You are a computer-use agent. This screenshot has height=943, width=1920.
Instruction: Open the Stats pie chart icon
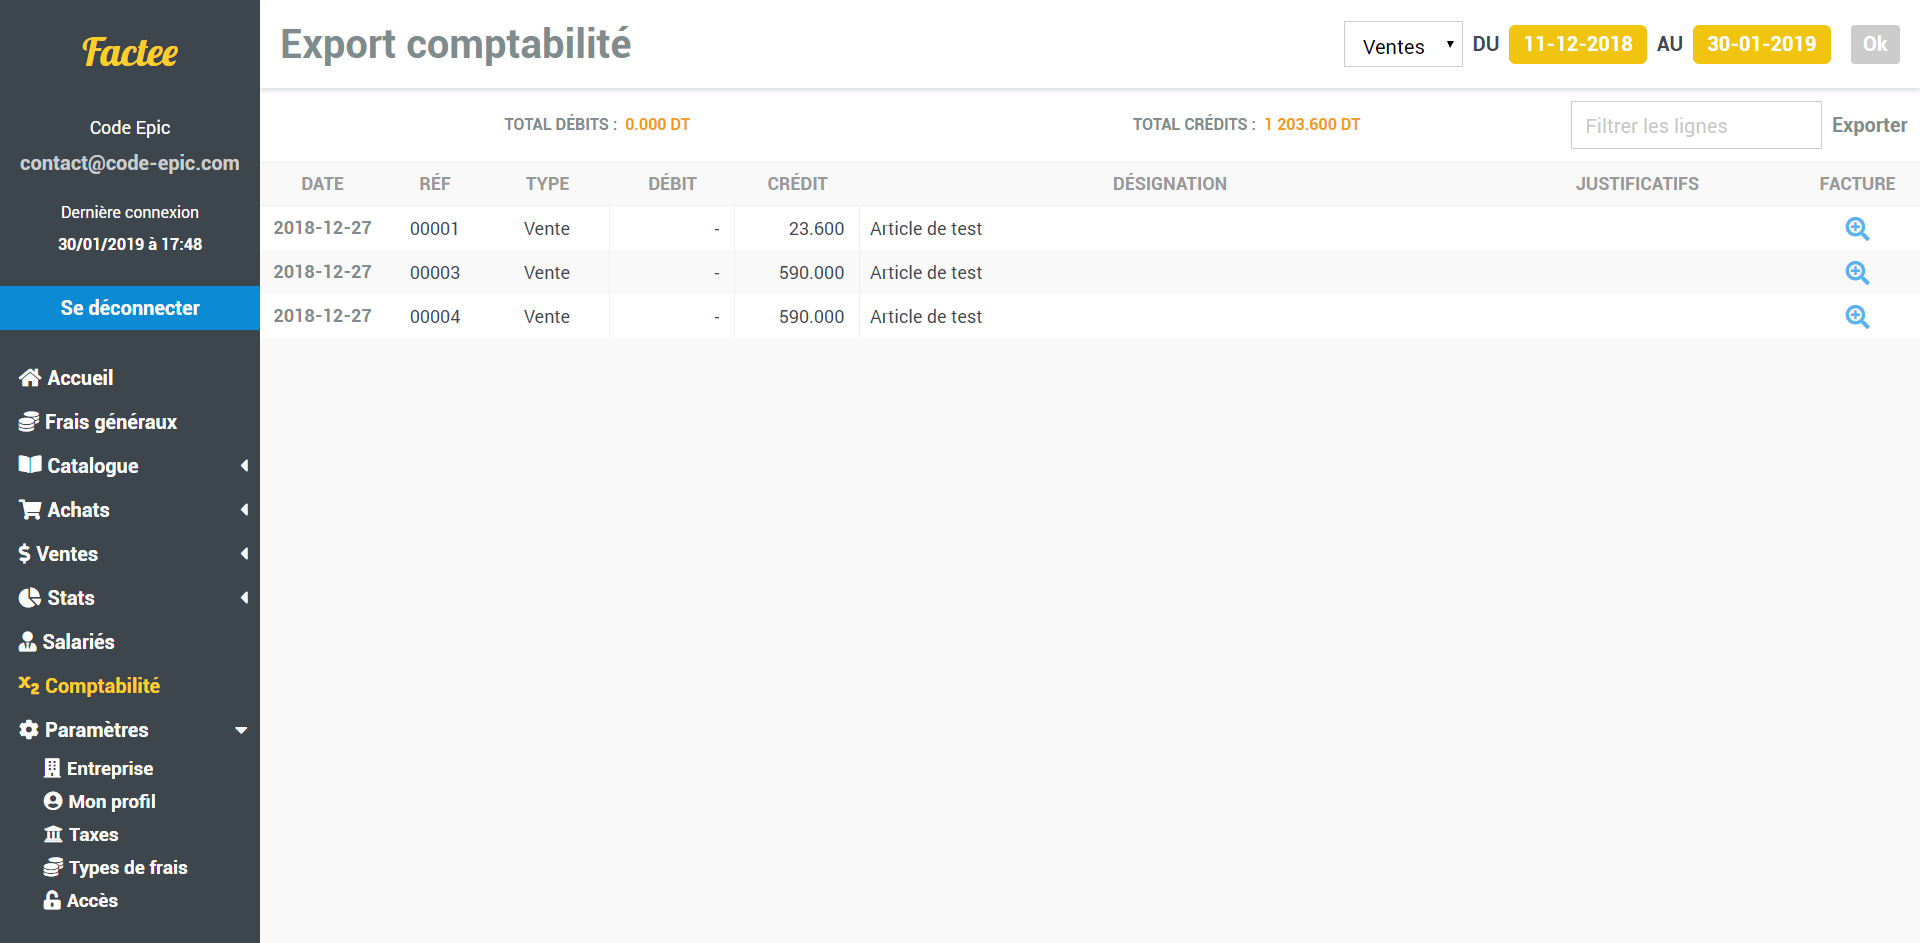[x=28, y=597]
